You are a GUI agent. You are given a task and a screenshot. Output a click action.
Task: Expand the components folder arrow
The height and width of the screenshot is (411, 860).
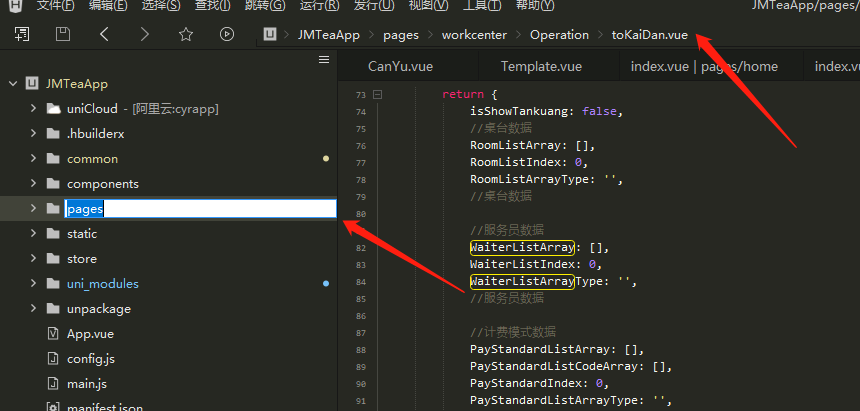coord(32,184)
